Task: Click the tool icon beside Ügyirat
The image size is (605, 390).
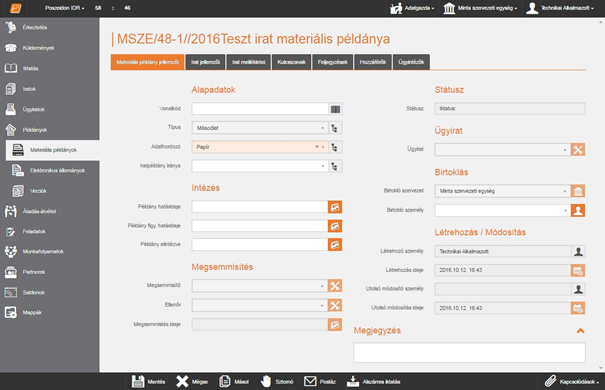Action: coord(578,150)
